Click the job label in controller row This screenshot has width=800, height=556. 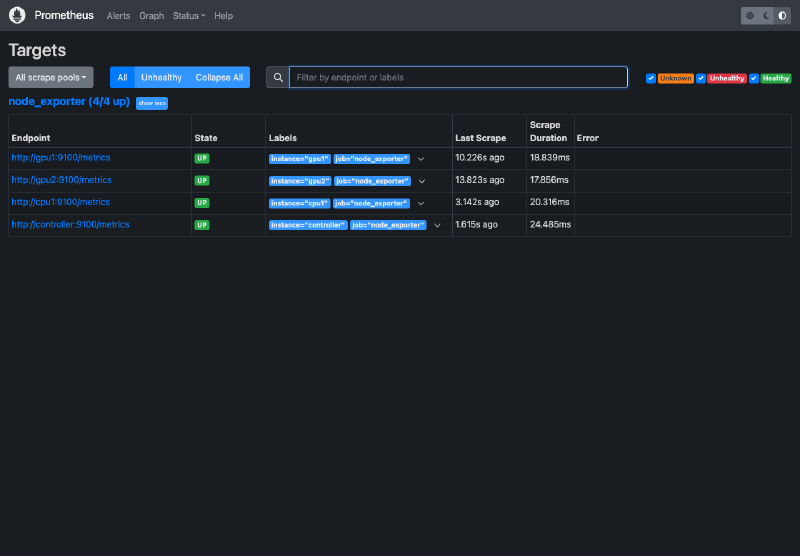(x=388, y=225)
